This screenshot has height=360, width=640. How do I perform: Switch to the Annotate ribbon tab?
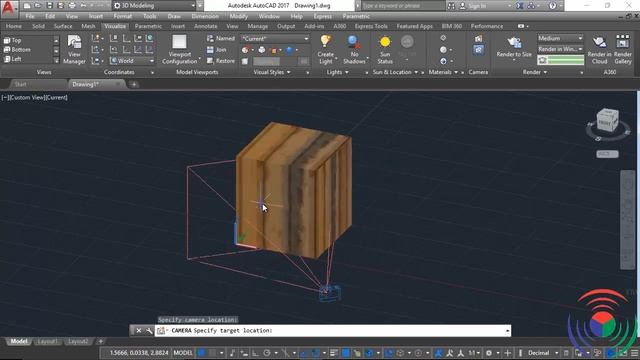[x=206, y=26]
